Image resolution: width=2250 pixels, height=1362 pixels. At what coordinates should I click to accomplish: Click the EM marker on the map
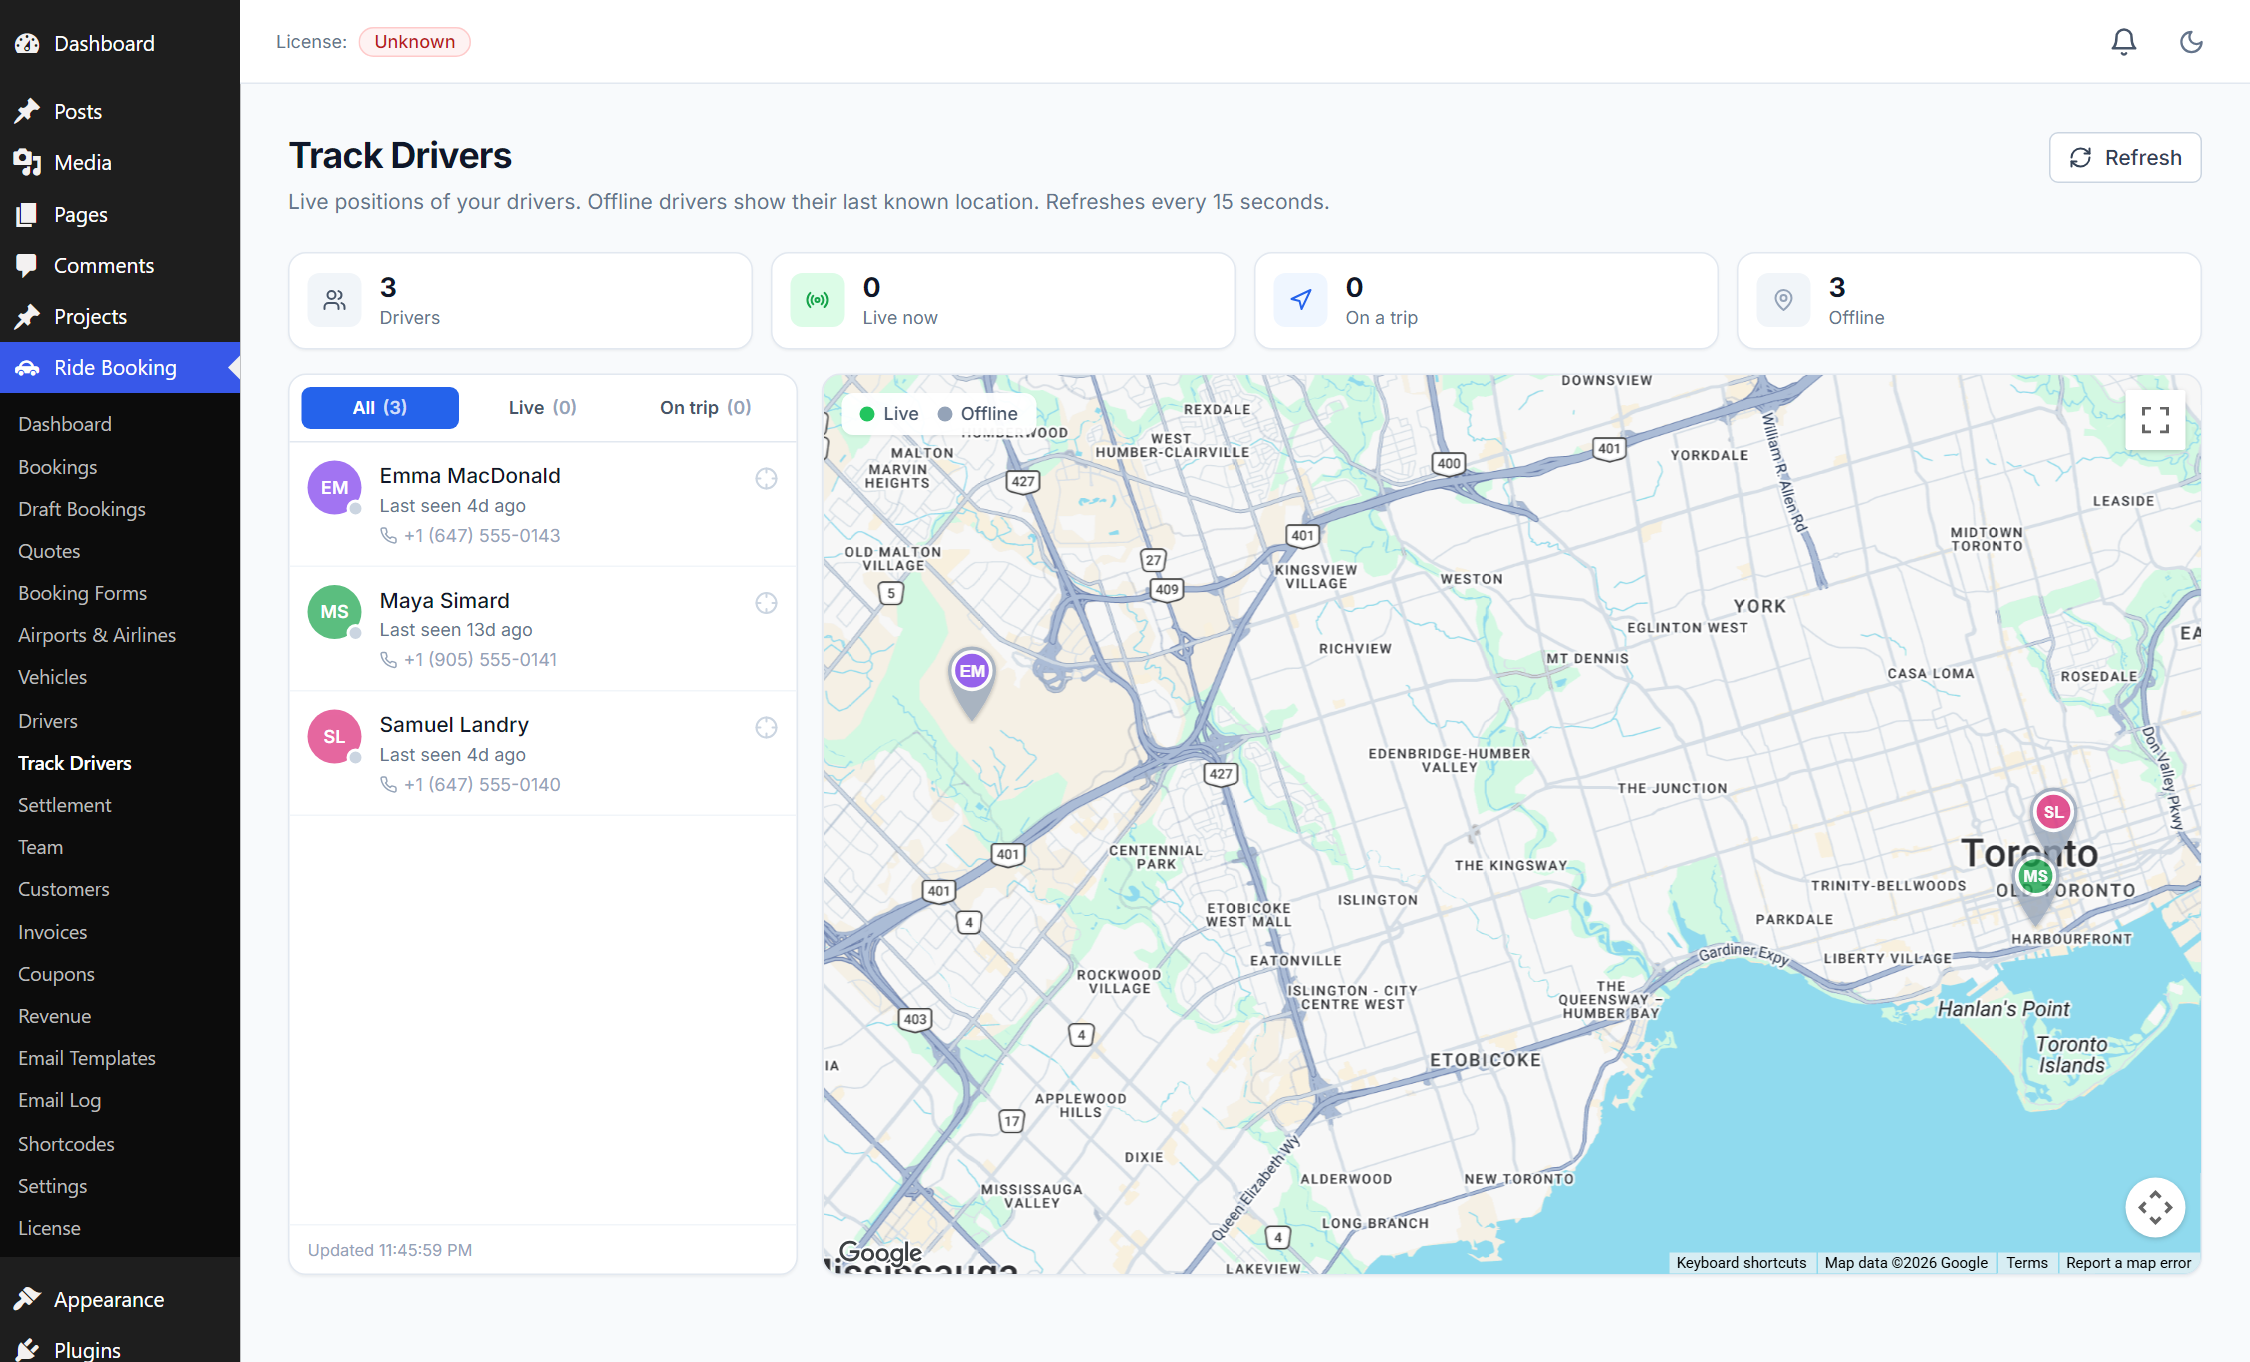(972, 672)
